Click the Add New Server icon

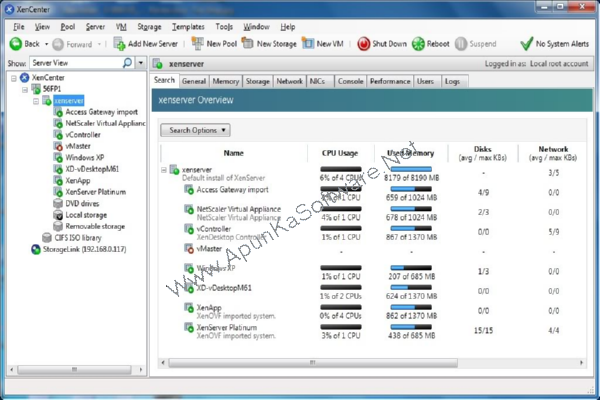(x=119, y=44)
